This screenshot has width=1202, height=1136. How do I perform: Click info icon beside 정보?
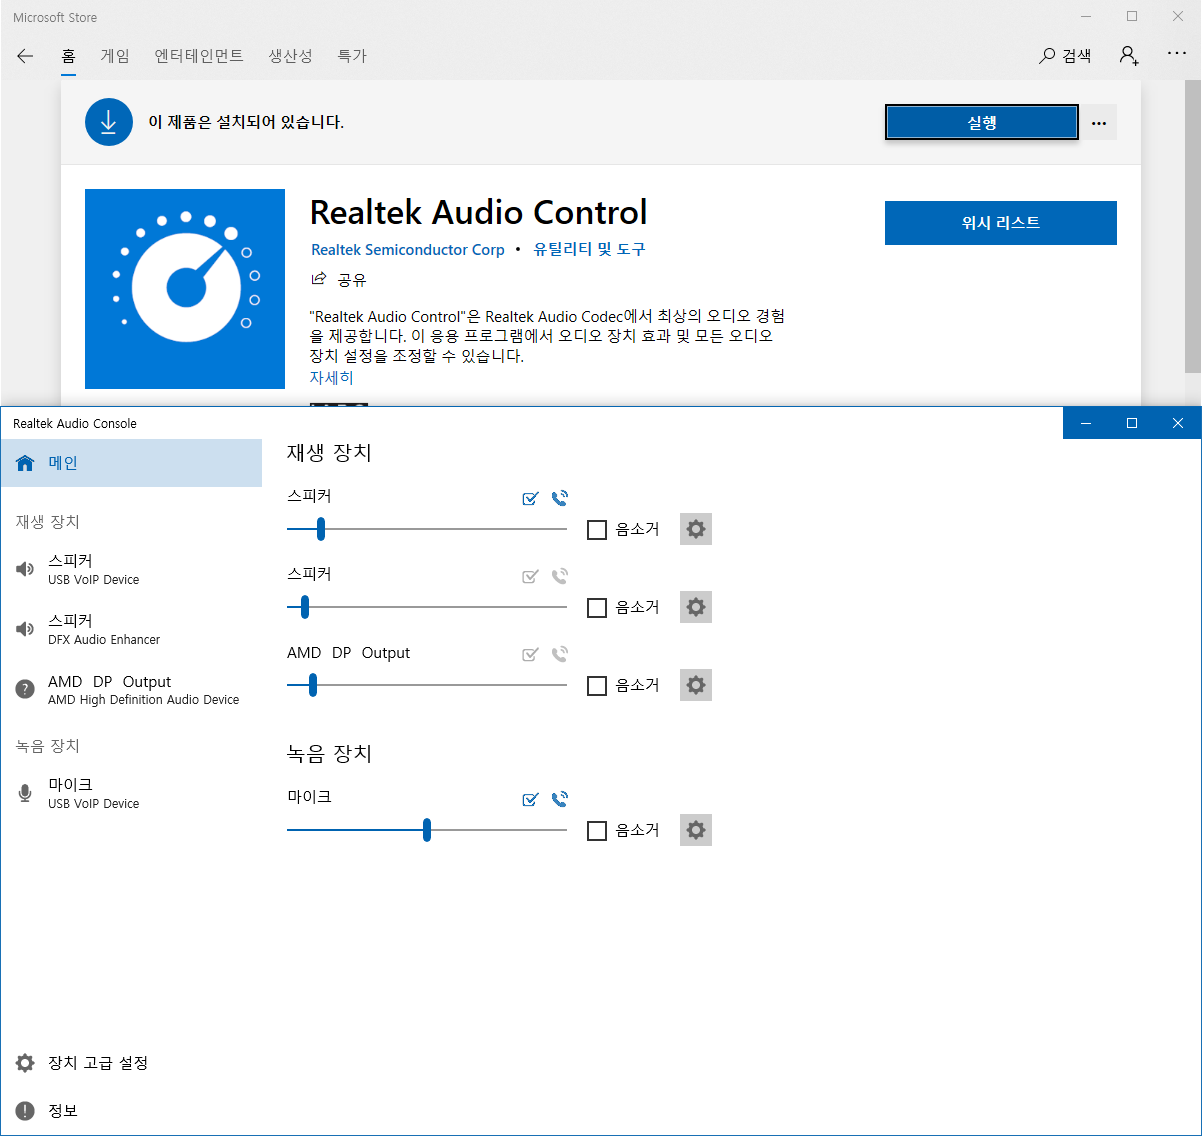[x=25, y=1111]
